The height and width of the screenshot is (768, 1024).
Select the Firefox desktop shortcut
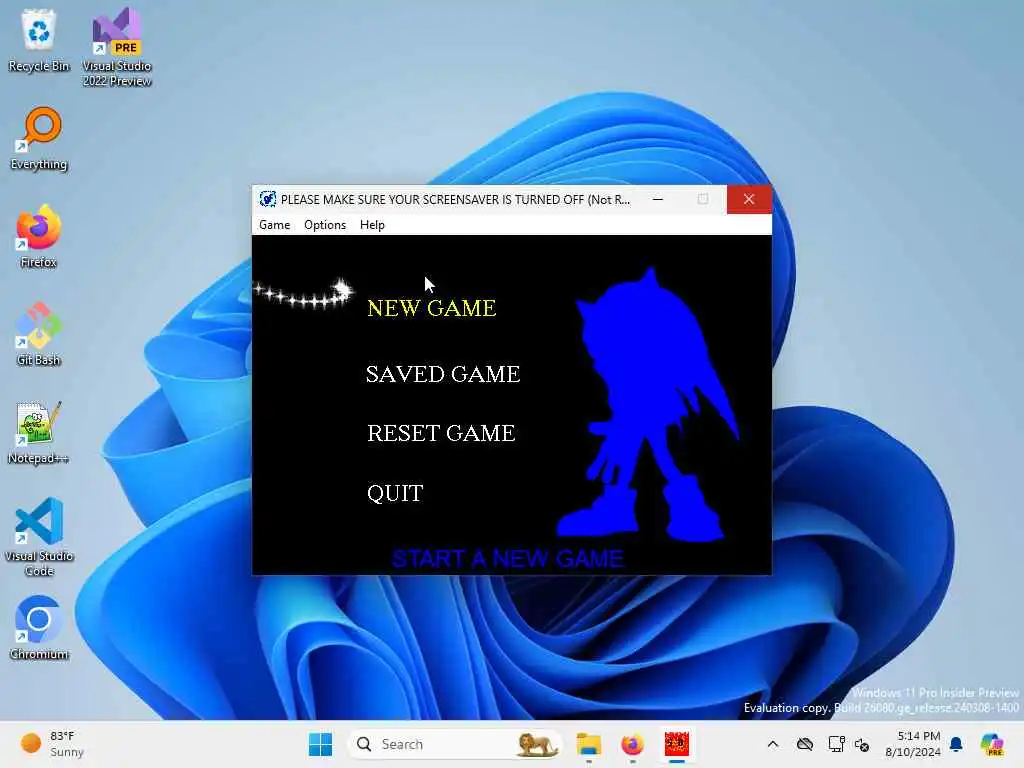pos(39,237)
